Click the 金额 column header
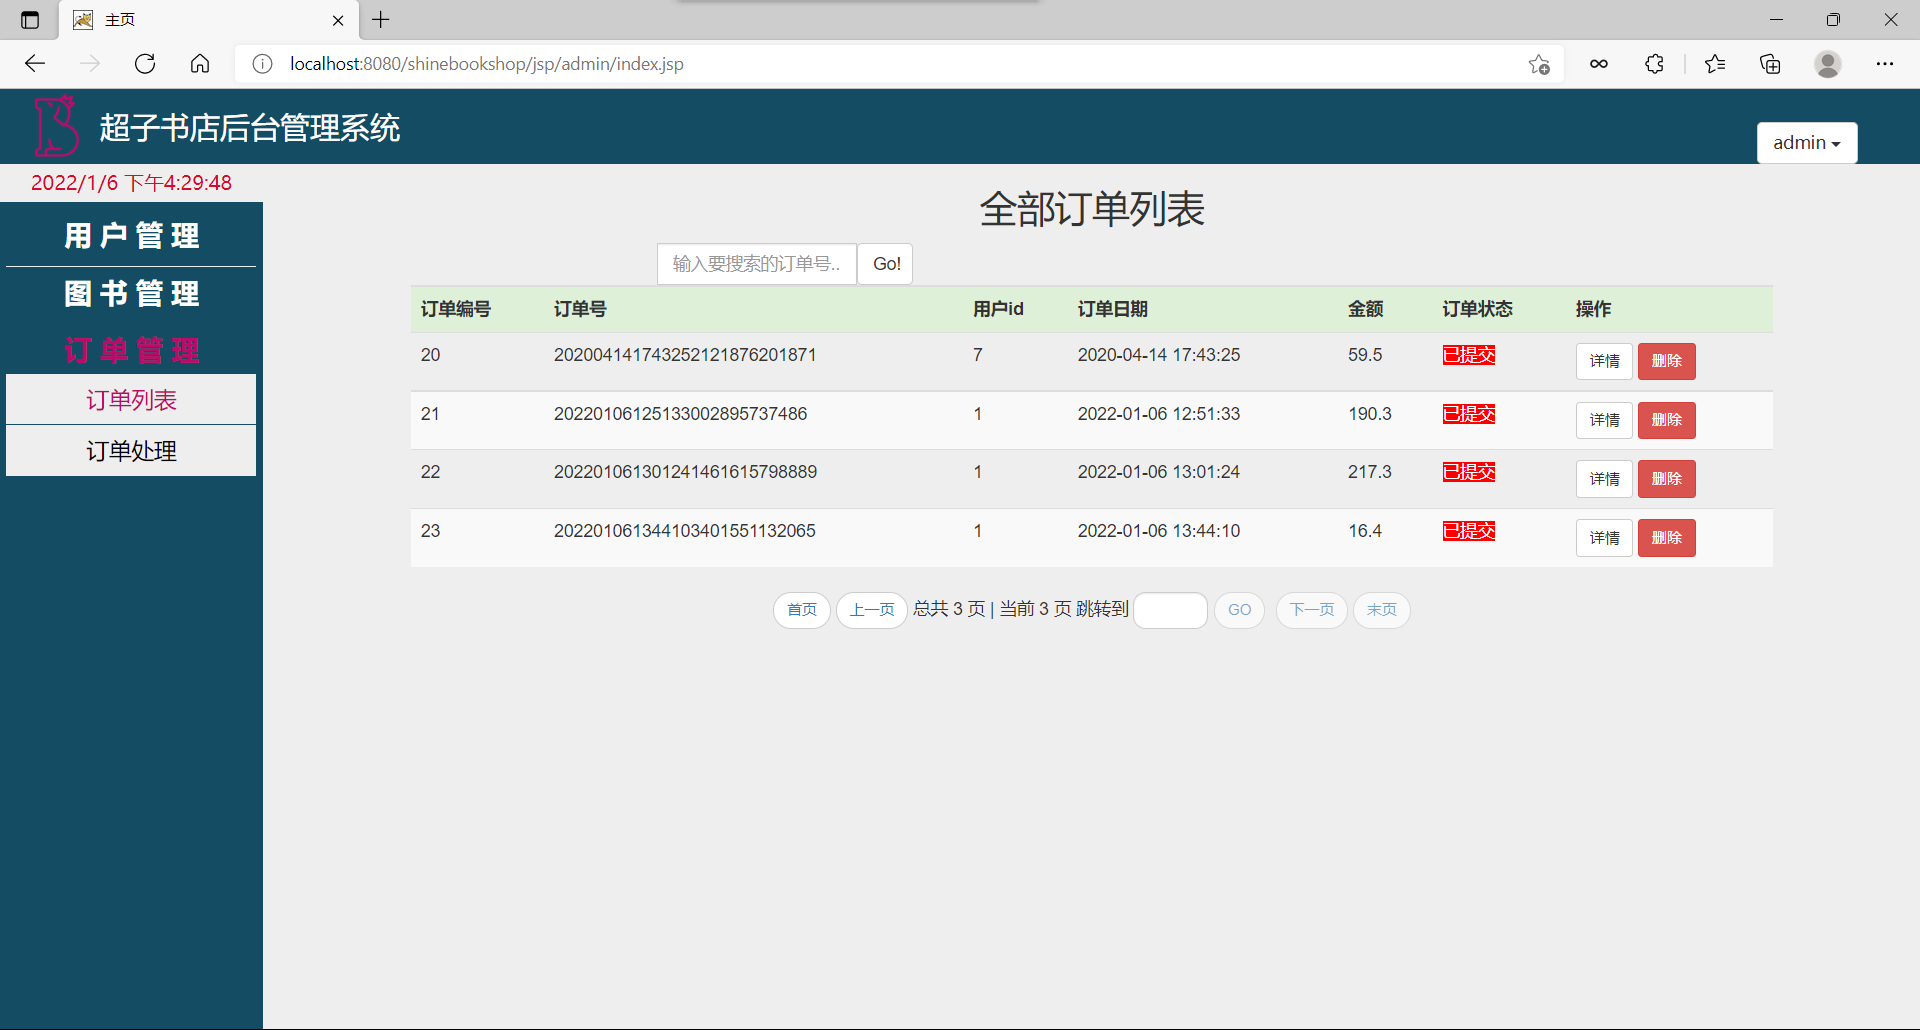Image resolution: width=1920 pixels, height=1030 pixels. (1365, 309)
